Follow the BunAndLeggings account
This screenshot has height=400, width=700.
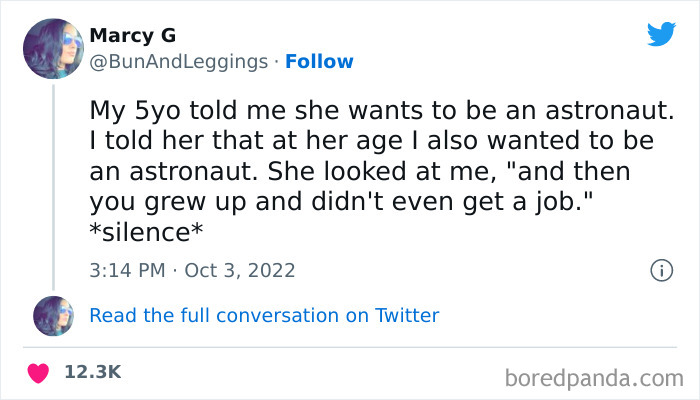tap(319, 61)
